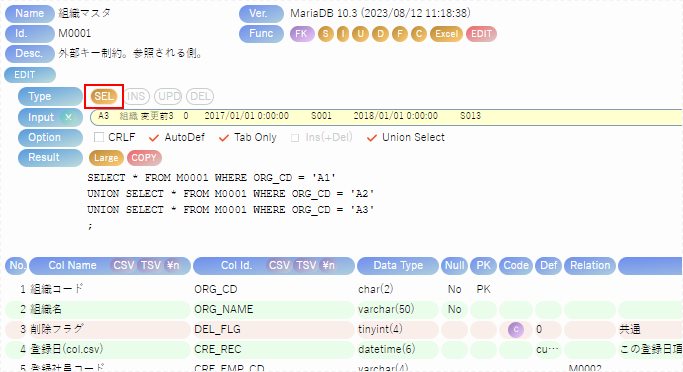Click the Ver. label pill
The height and width of the screenshot is (372, 683).
coord(261,14)
